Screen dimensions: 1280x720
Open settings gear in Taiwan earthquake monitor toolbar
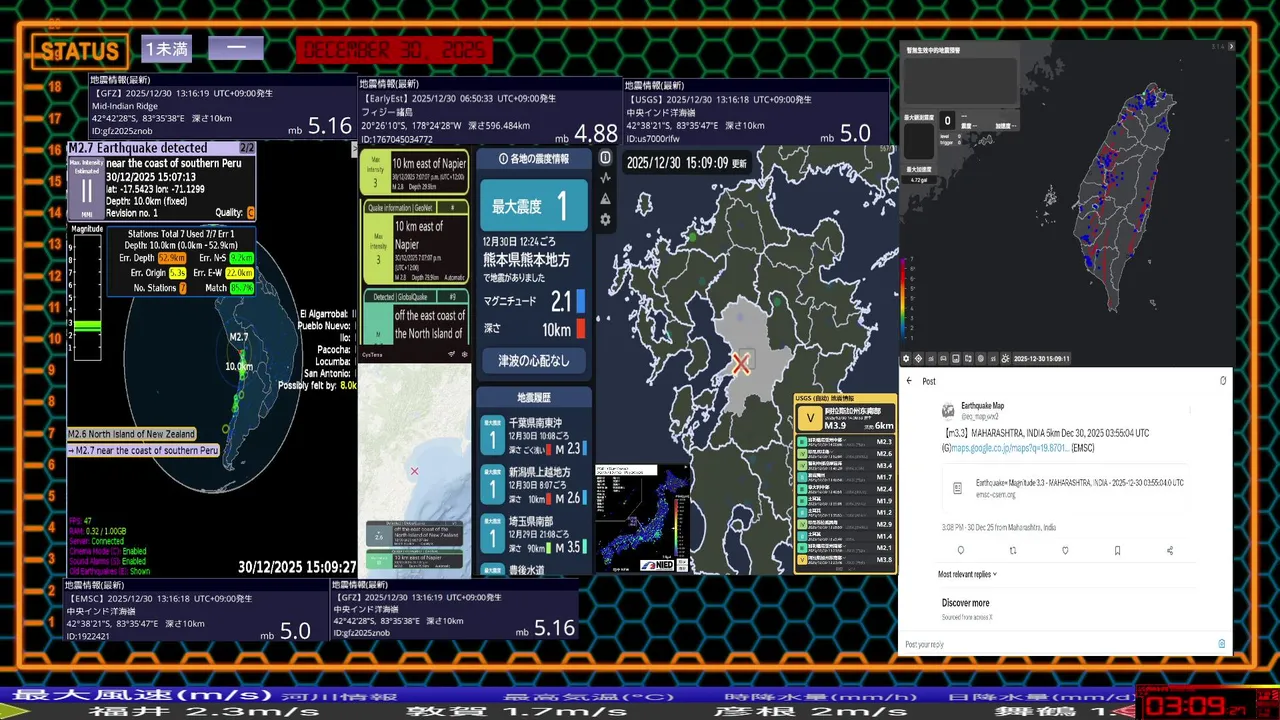tap(907, 358)
